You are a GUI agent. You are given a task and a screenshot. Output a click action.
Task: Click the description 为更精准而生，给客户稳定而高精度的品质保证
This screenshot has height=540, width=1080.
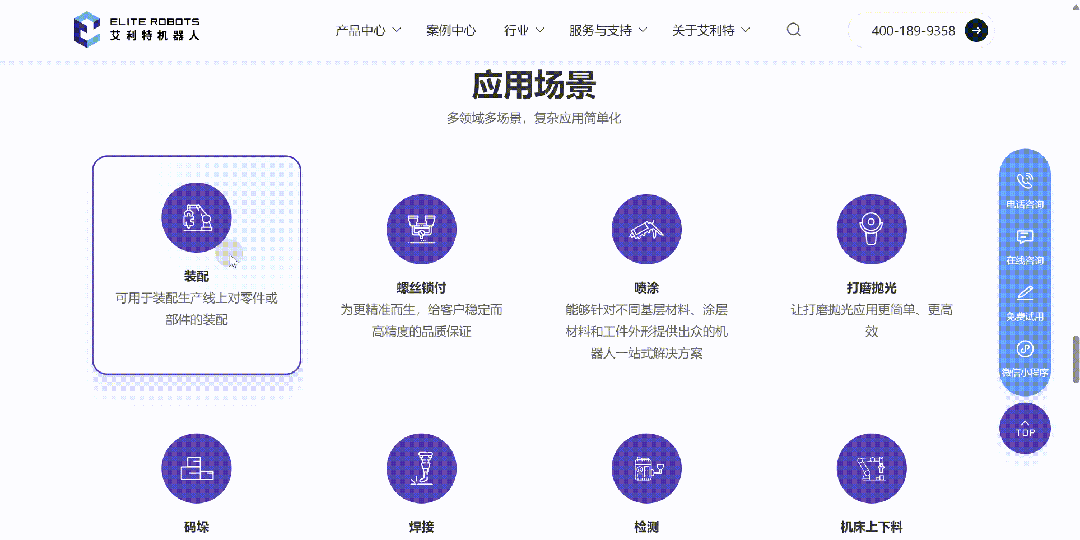click(x=422, y=320)
